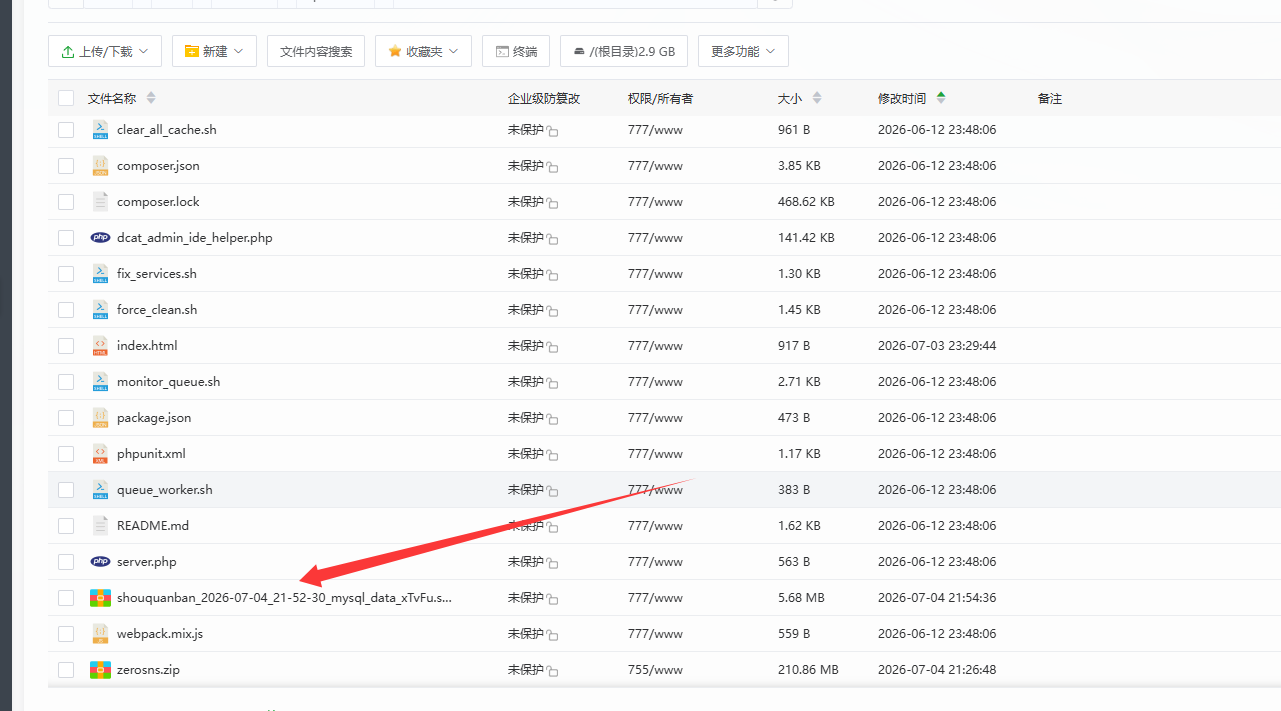Click the archive icon beside zerosns.zip
1281x711 pixels.
(x=100, y=669)
